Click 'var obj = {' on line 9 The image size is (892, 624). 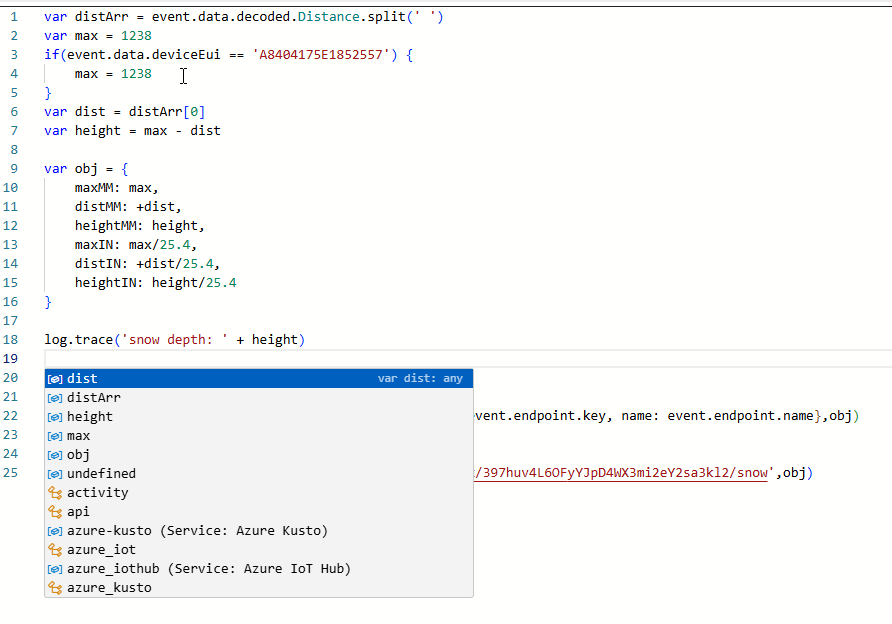(86, 169)
